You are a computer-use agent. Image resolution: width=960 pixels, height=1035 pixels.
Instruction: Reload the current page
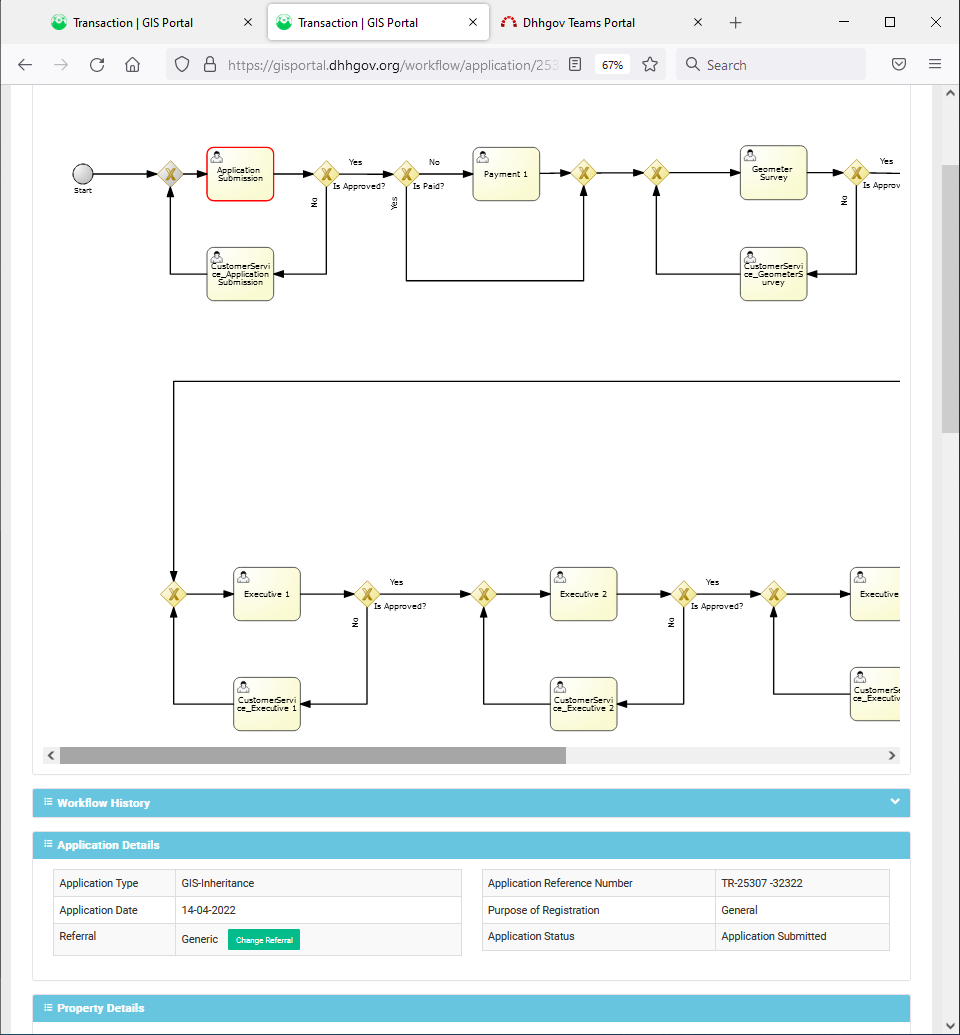tap(97, 65)
